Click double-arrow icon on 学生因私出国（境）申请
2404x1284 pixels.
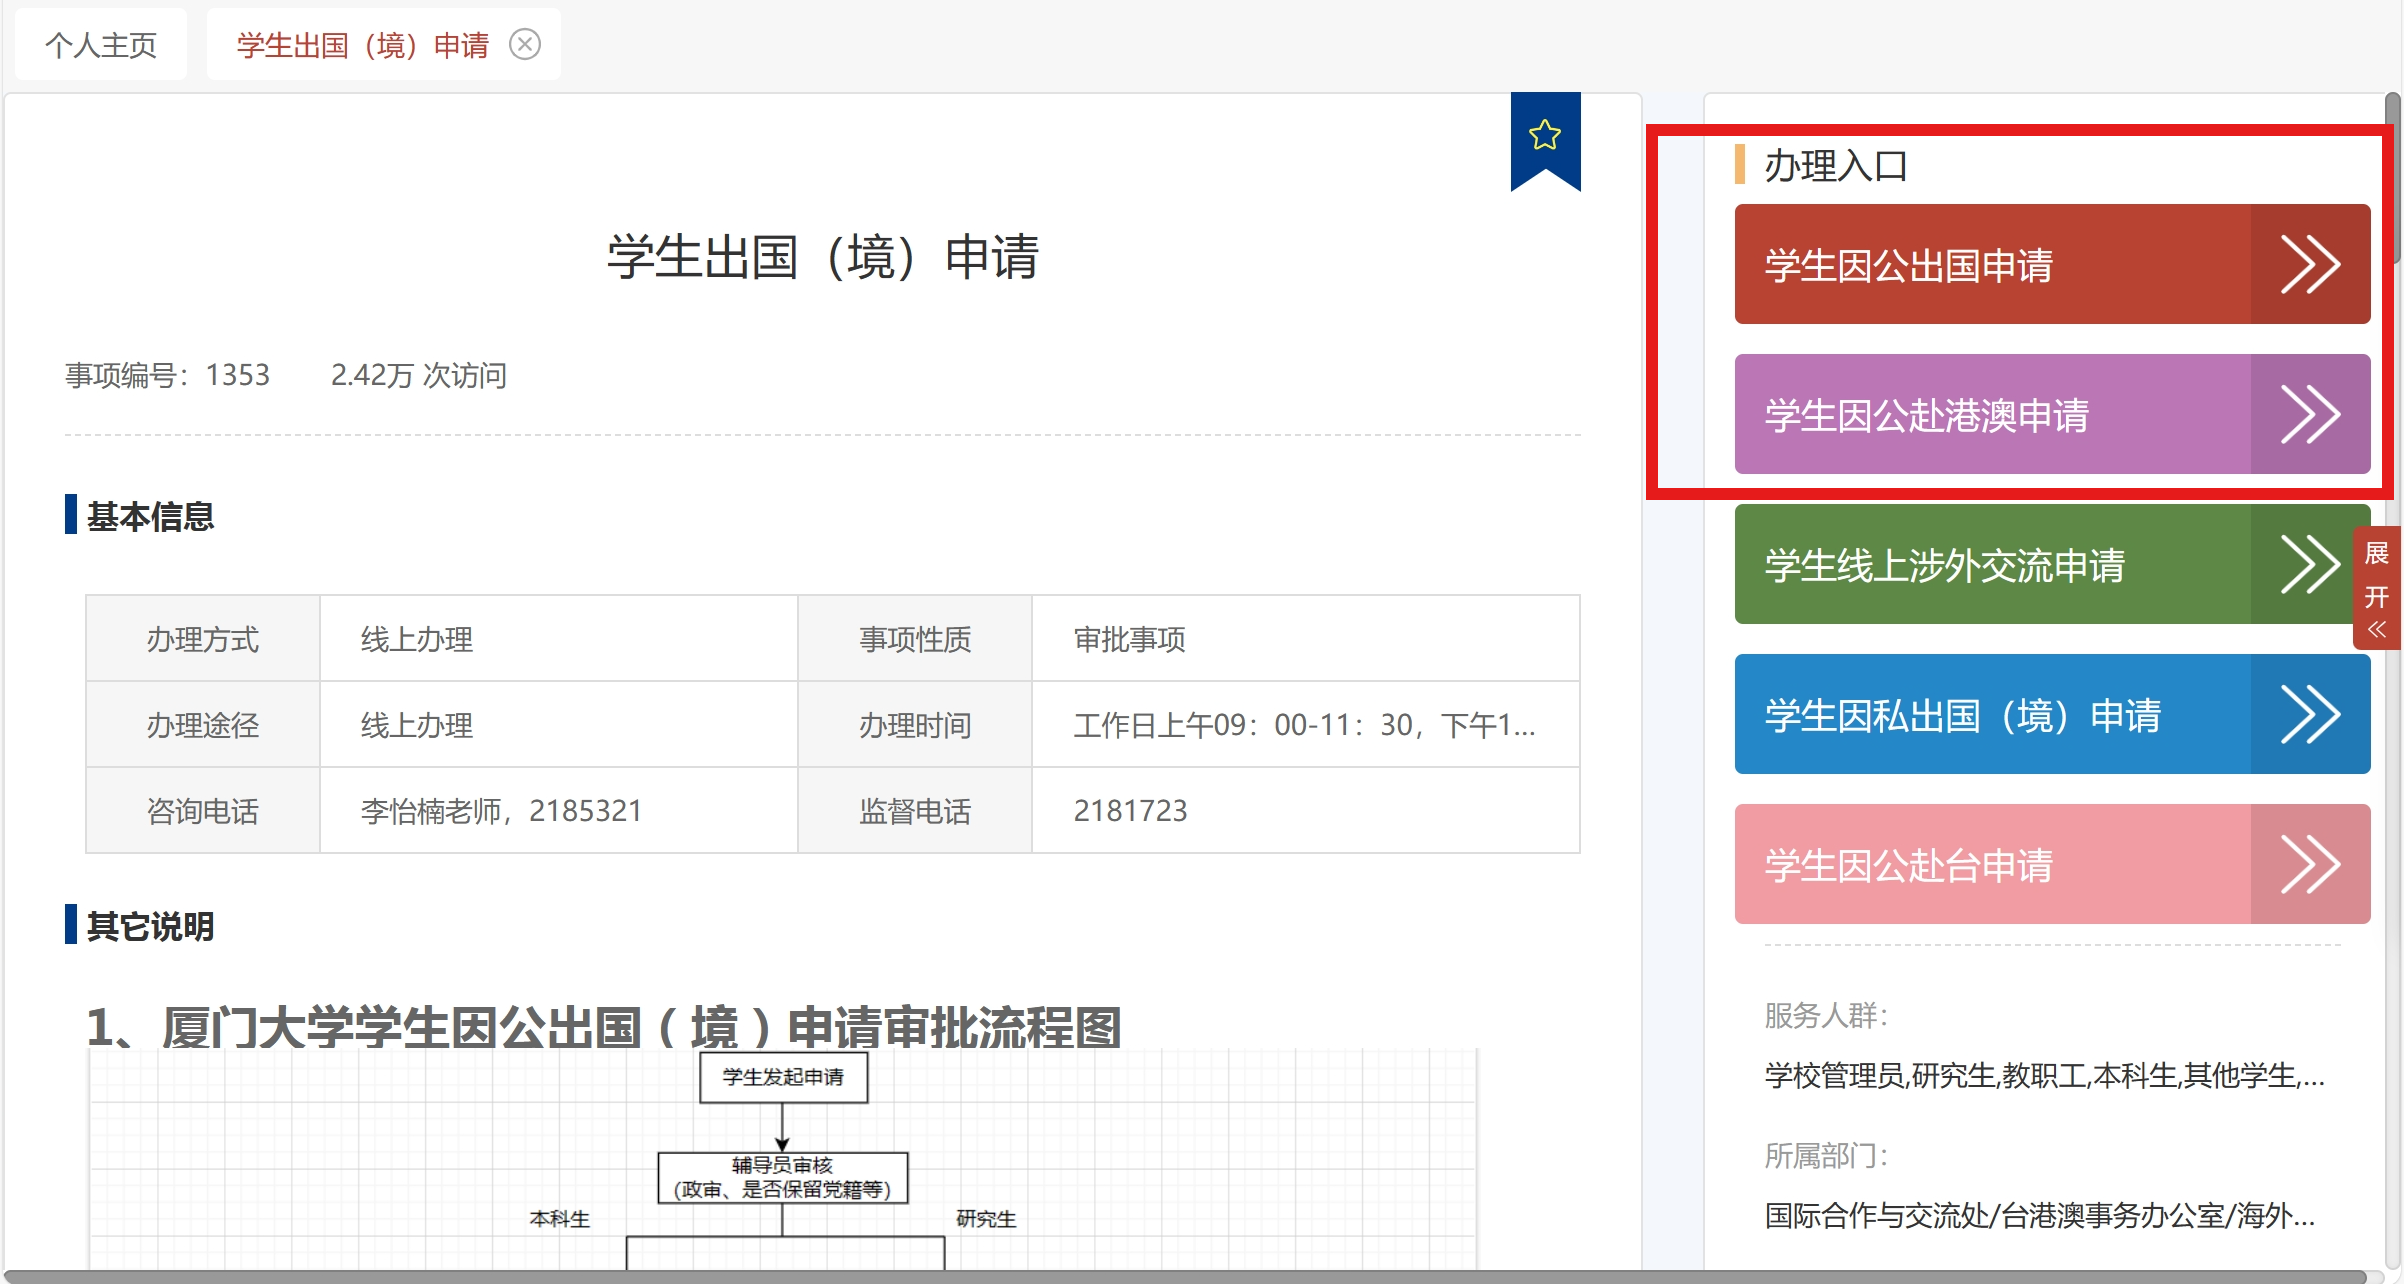click(2309, 715)
